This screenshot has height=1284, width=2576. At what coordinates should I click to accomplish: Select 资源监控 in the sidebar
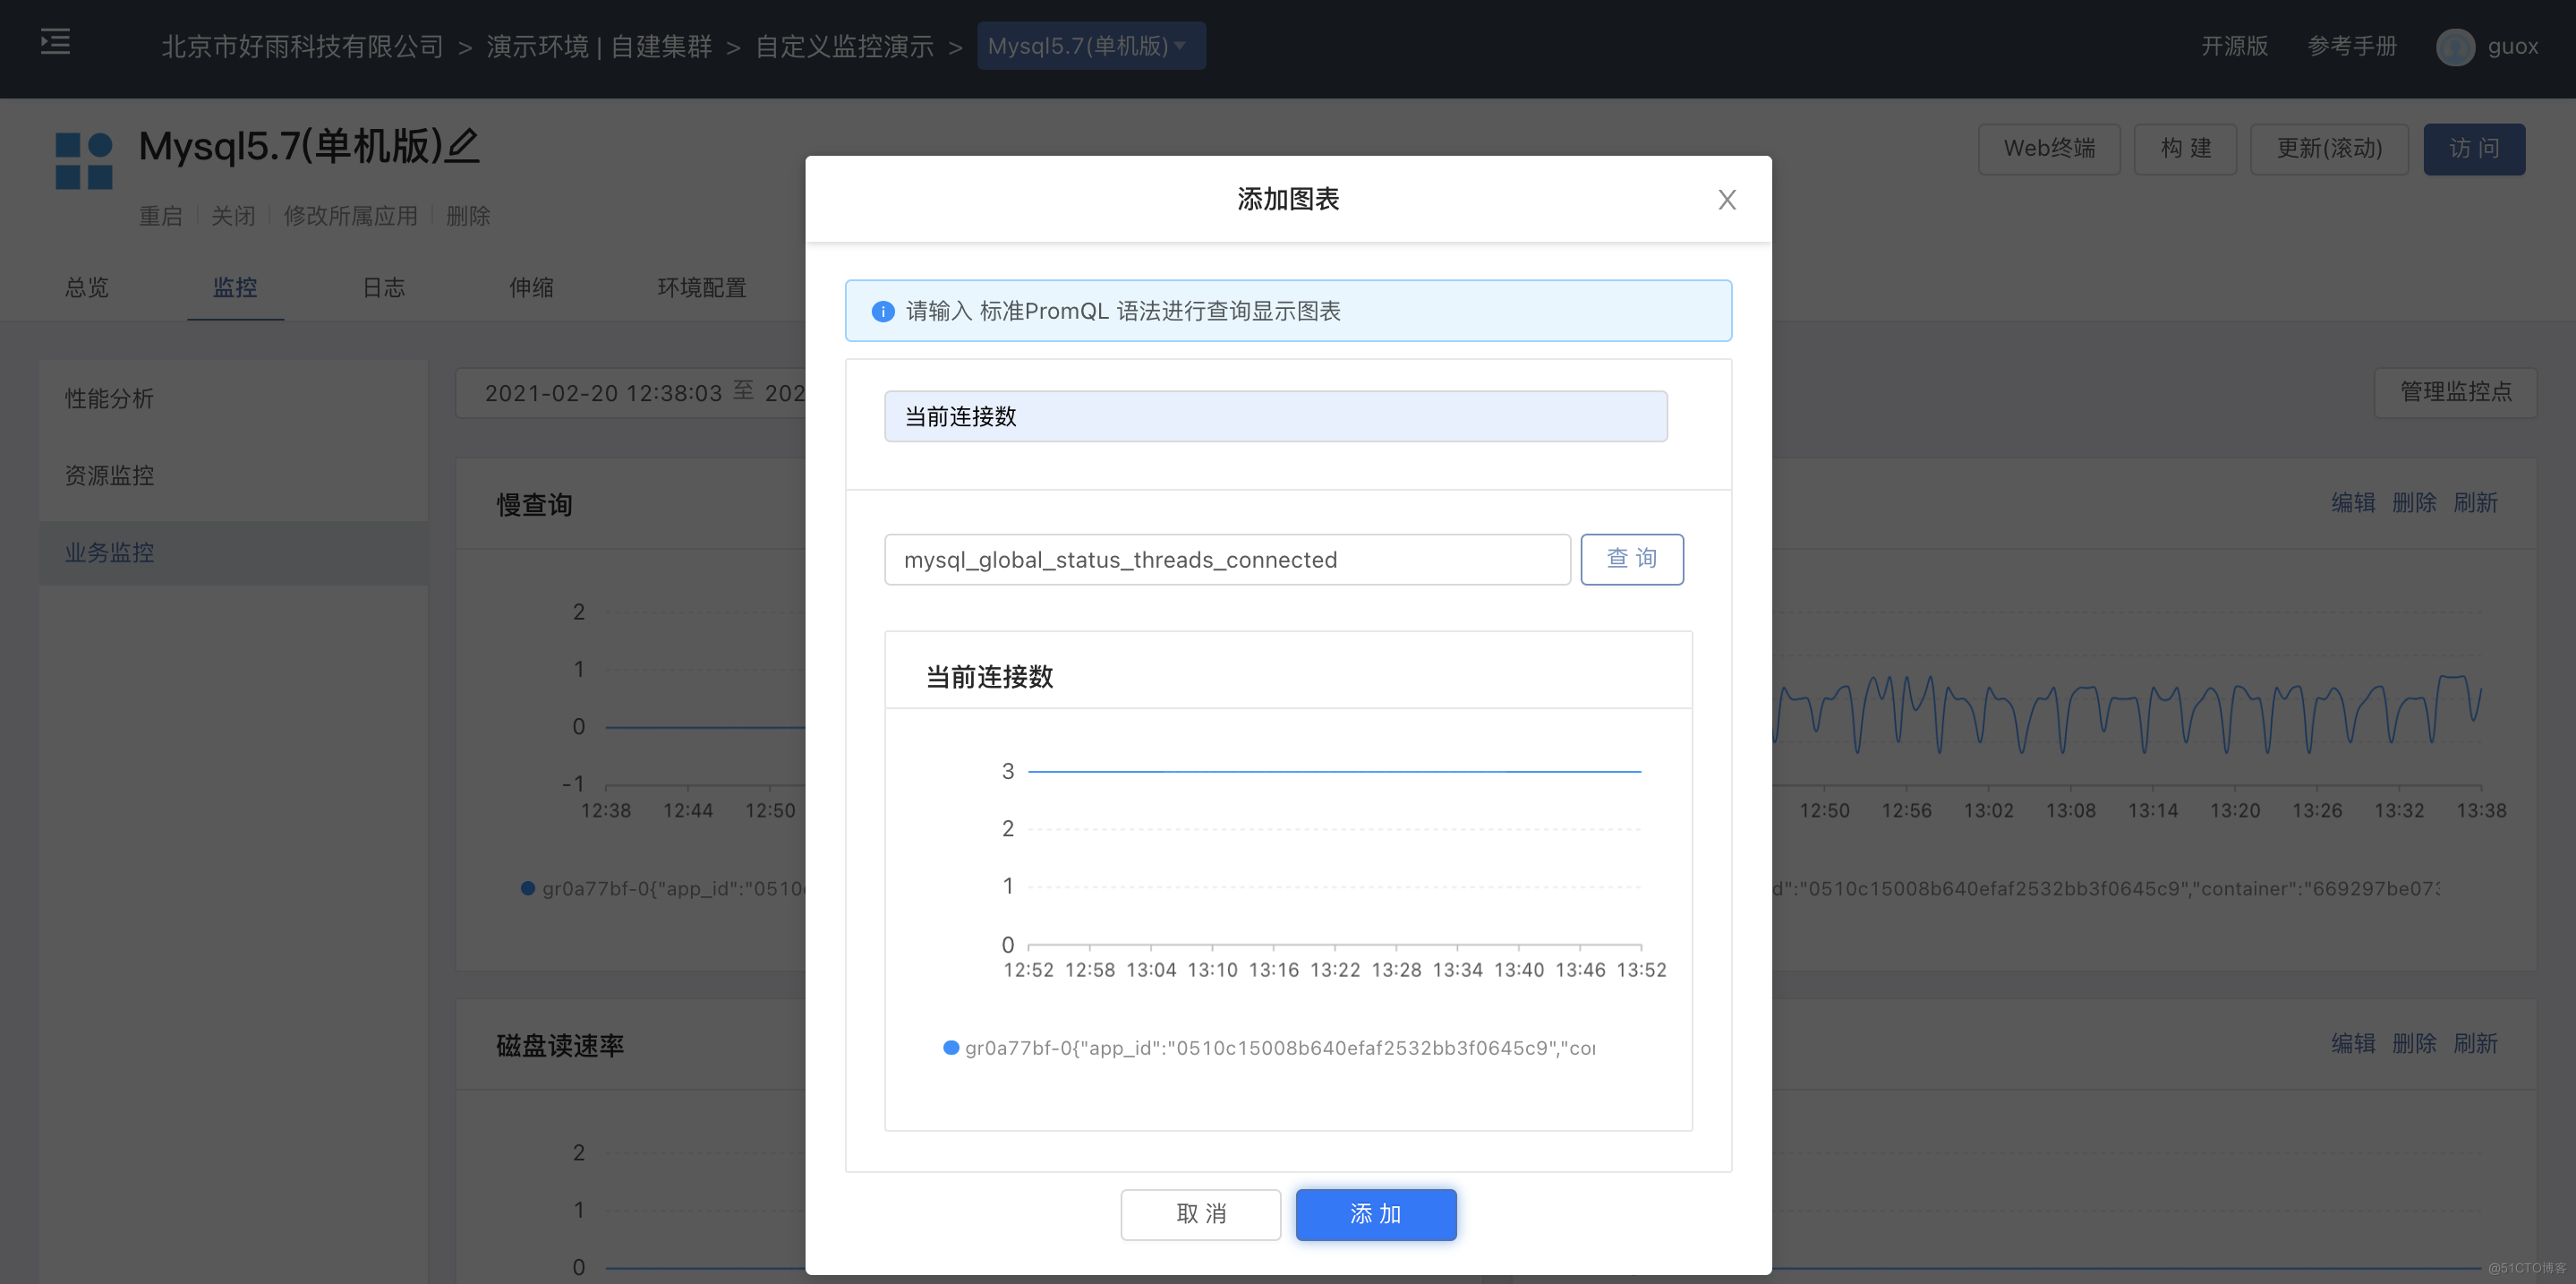point(108,475)
